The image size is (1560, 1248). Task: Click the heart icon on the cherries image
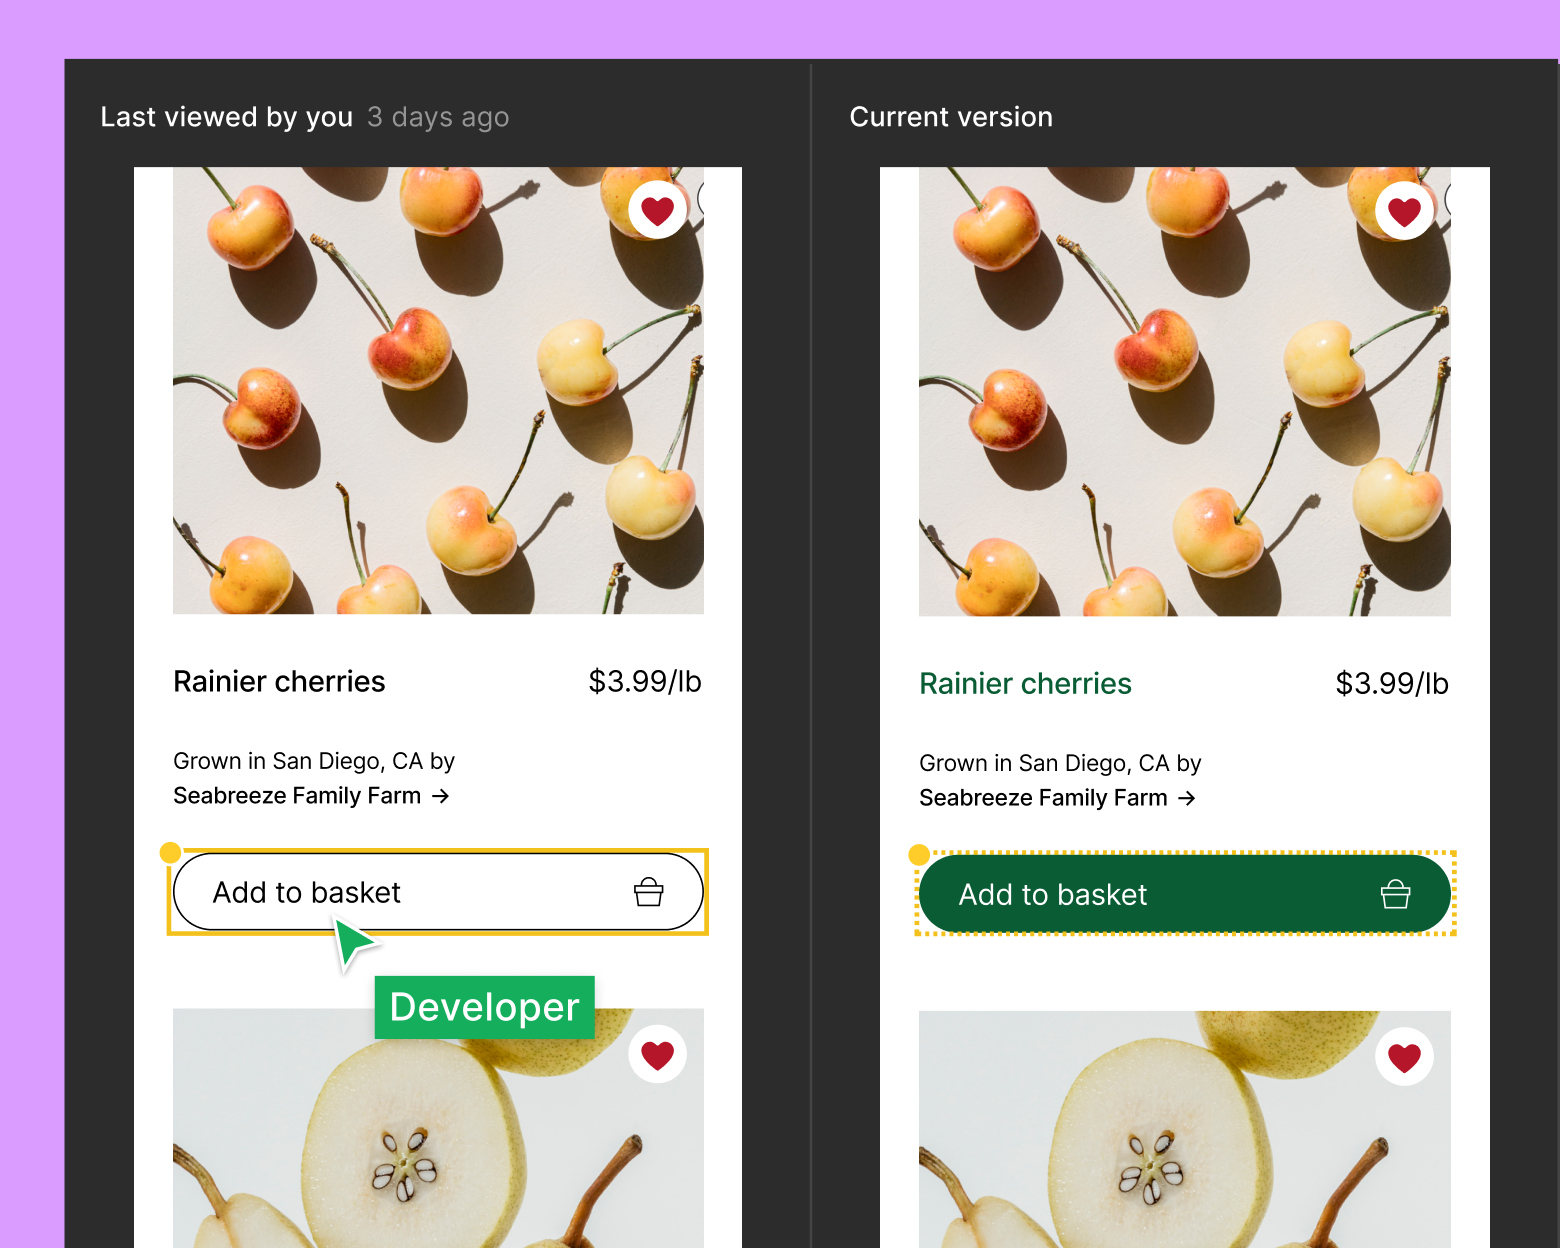(658, 210)
